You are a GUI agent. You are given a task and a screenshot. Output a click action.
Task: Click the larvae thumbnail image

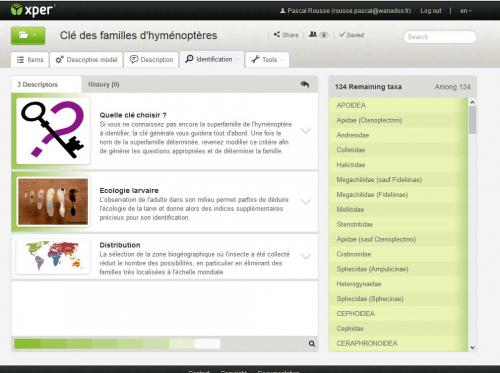pyautogui.click(x=53, y=202)
